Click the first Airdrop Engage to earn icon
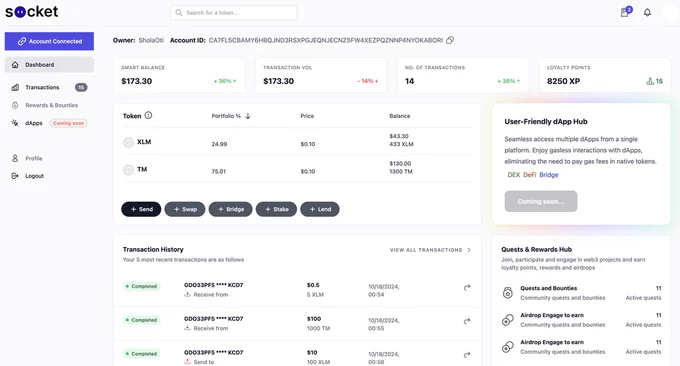The height and width of the screenshot is (366, 680). 507,320
